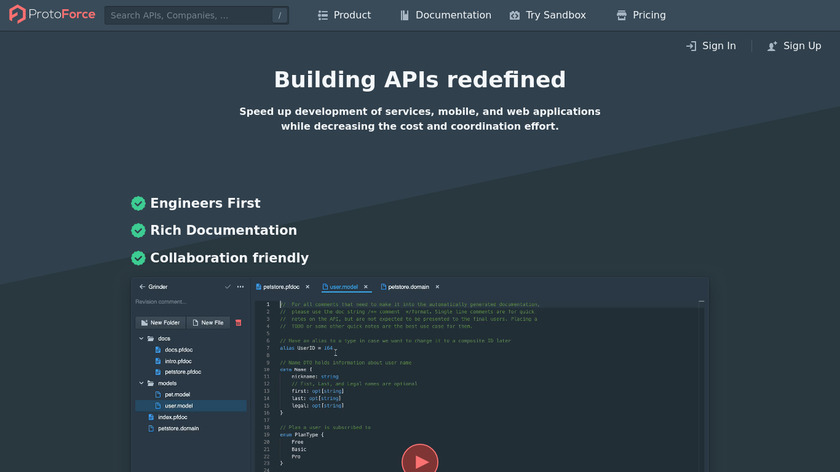Click the New Folder button
This screenshot has width=840, height=472.
[160, 323]
